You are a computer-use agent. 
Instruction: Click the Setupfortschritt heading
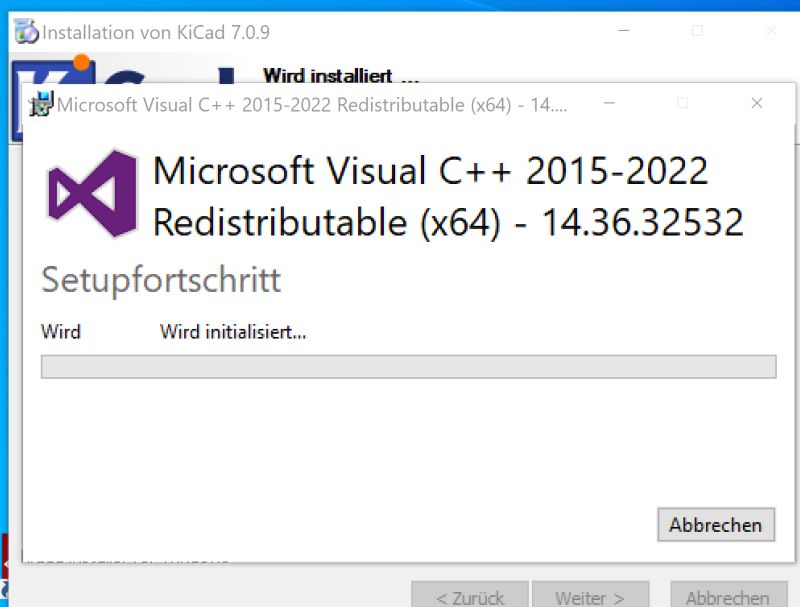click(x=161, y=280)
